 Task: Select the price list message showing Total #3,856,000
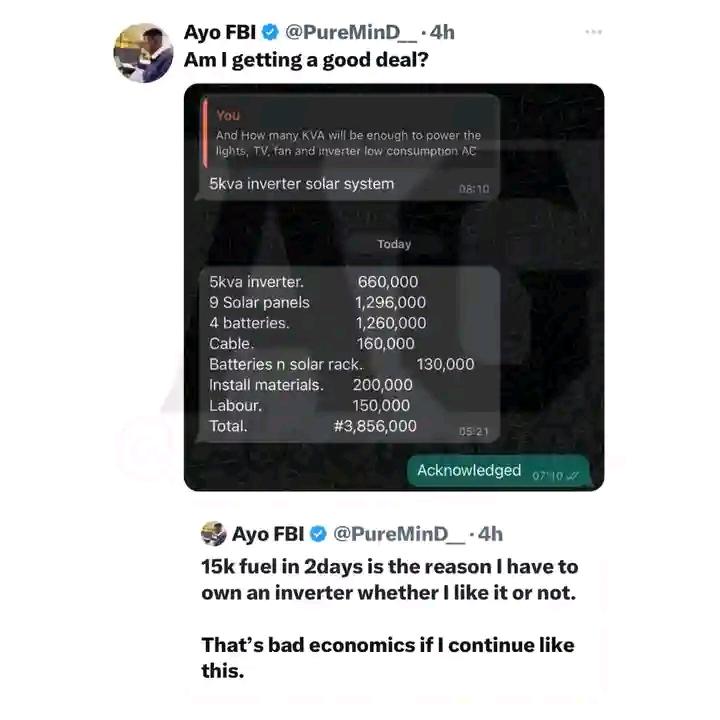(x=350, y=354)
